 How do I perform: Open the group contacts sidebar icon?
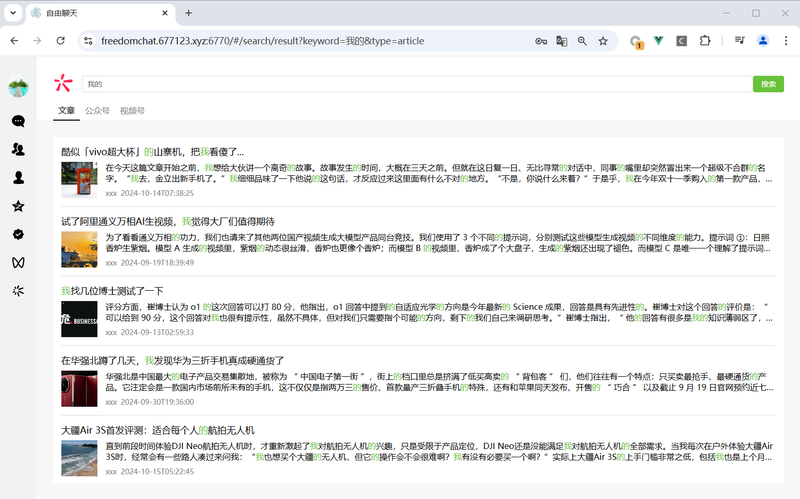[18, 149]
